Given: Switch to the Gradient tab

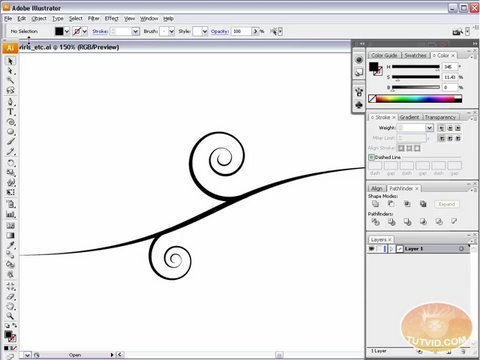Looking at the screenshot, I should pyautogui.click(x=409, y=117).
